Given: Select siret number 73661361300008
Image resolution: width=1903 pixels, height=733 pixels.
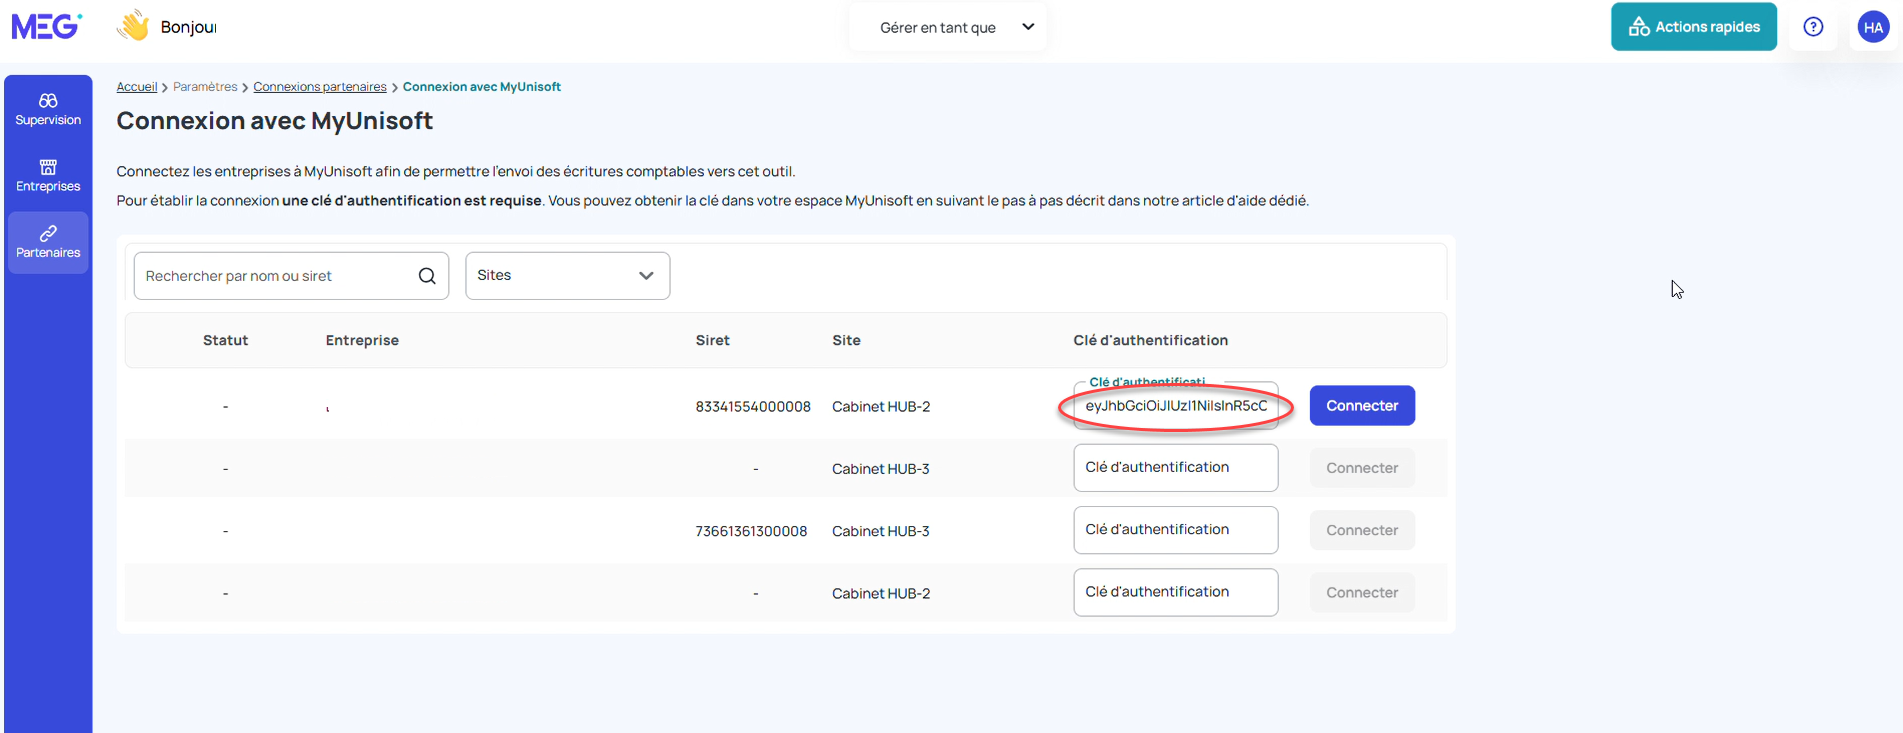Looking at the screenshot, I should coord(751,531).
